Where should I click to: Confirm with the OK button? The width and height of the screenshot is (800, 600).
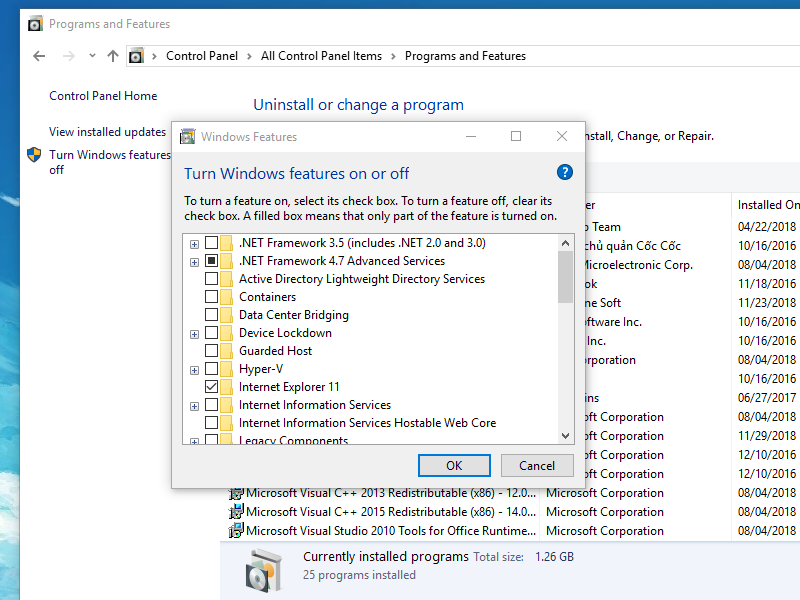(x=454, y=465)
